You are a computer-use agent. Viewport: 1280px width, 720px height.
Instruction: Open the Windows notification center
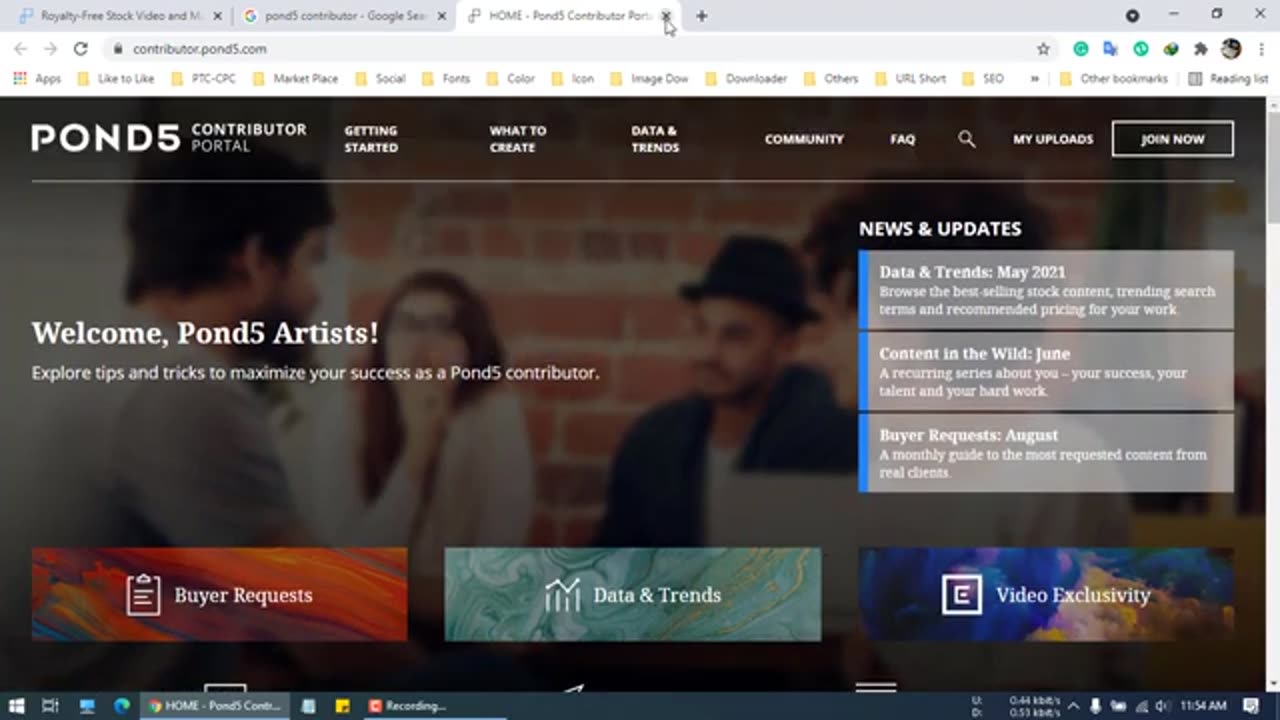point(1250,706)
